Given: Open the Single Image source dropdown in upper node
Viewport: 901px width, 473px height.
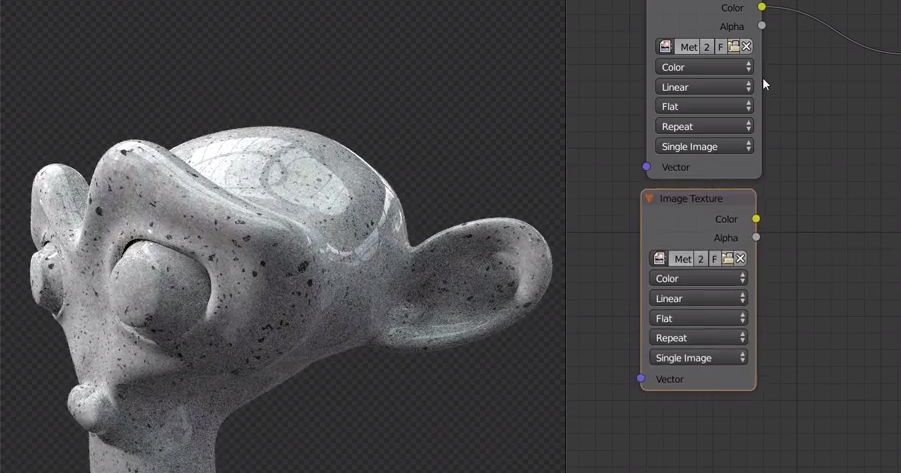Looking at the screenshot, I should (704, 147).
